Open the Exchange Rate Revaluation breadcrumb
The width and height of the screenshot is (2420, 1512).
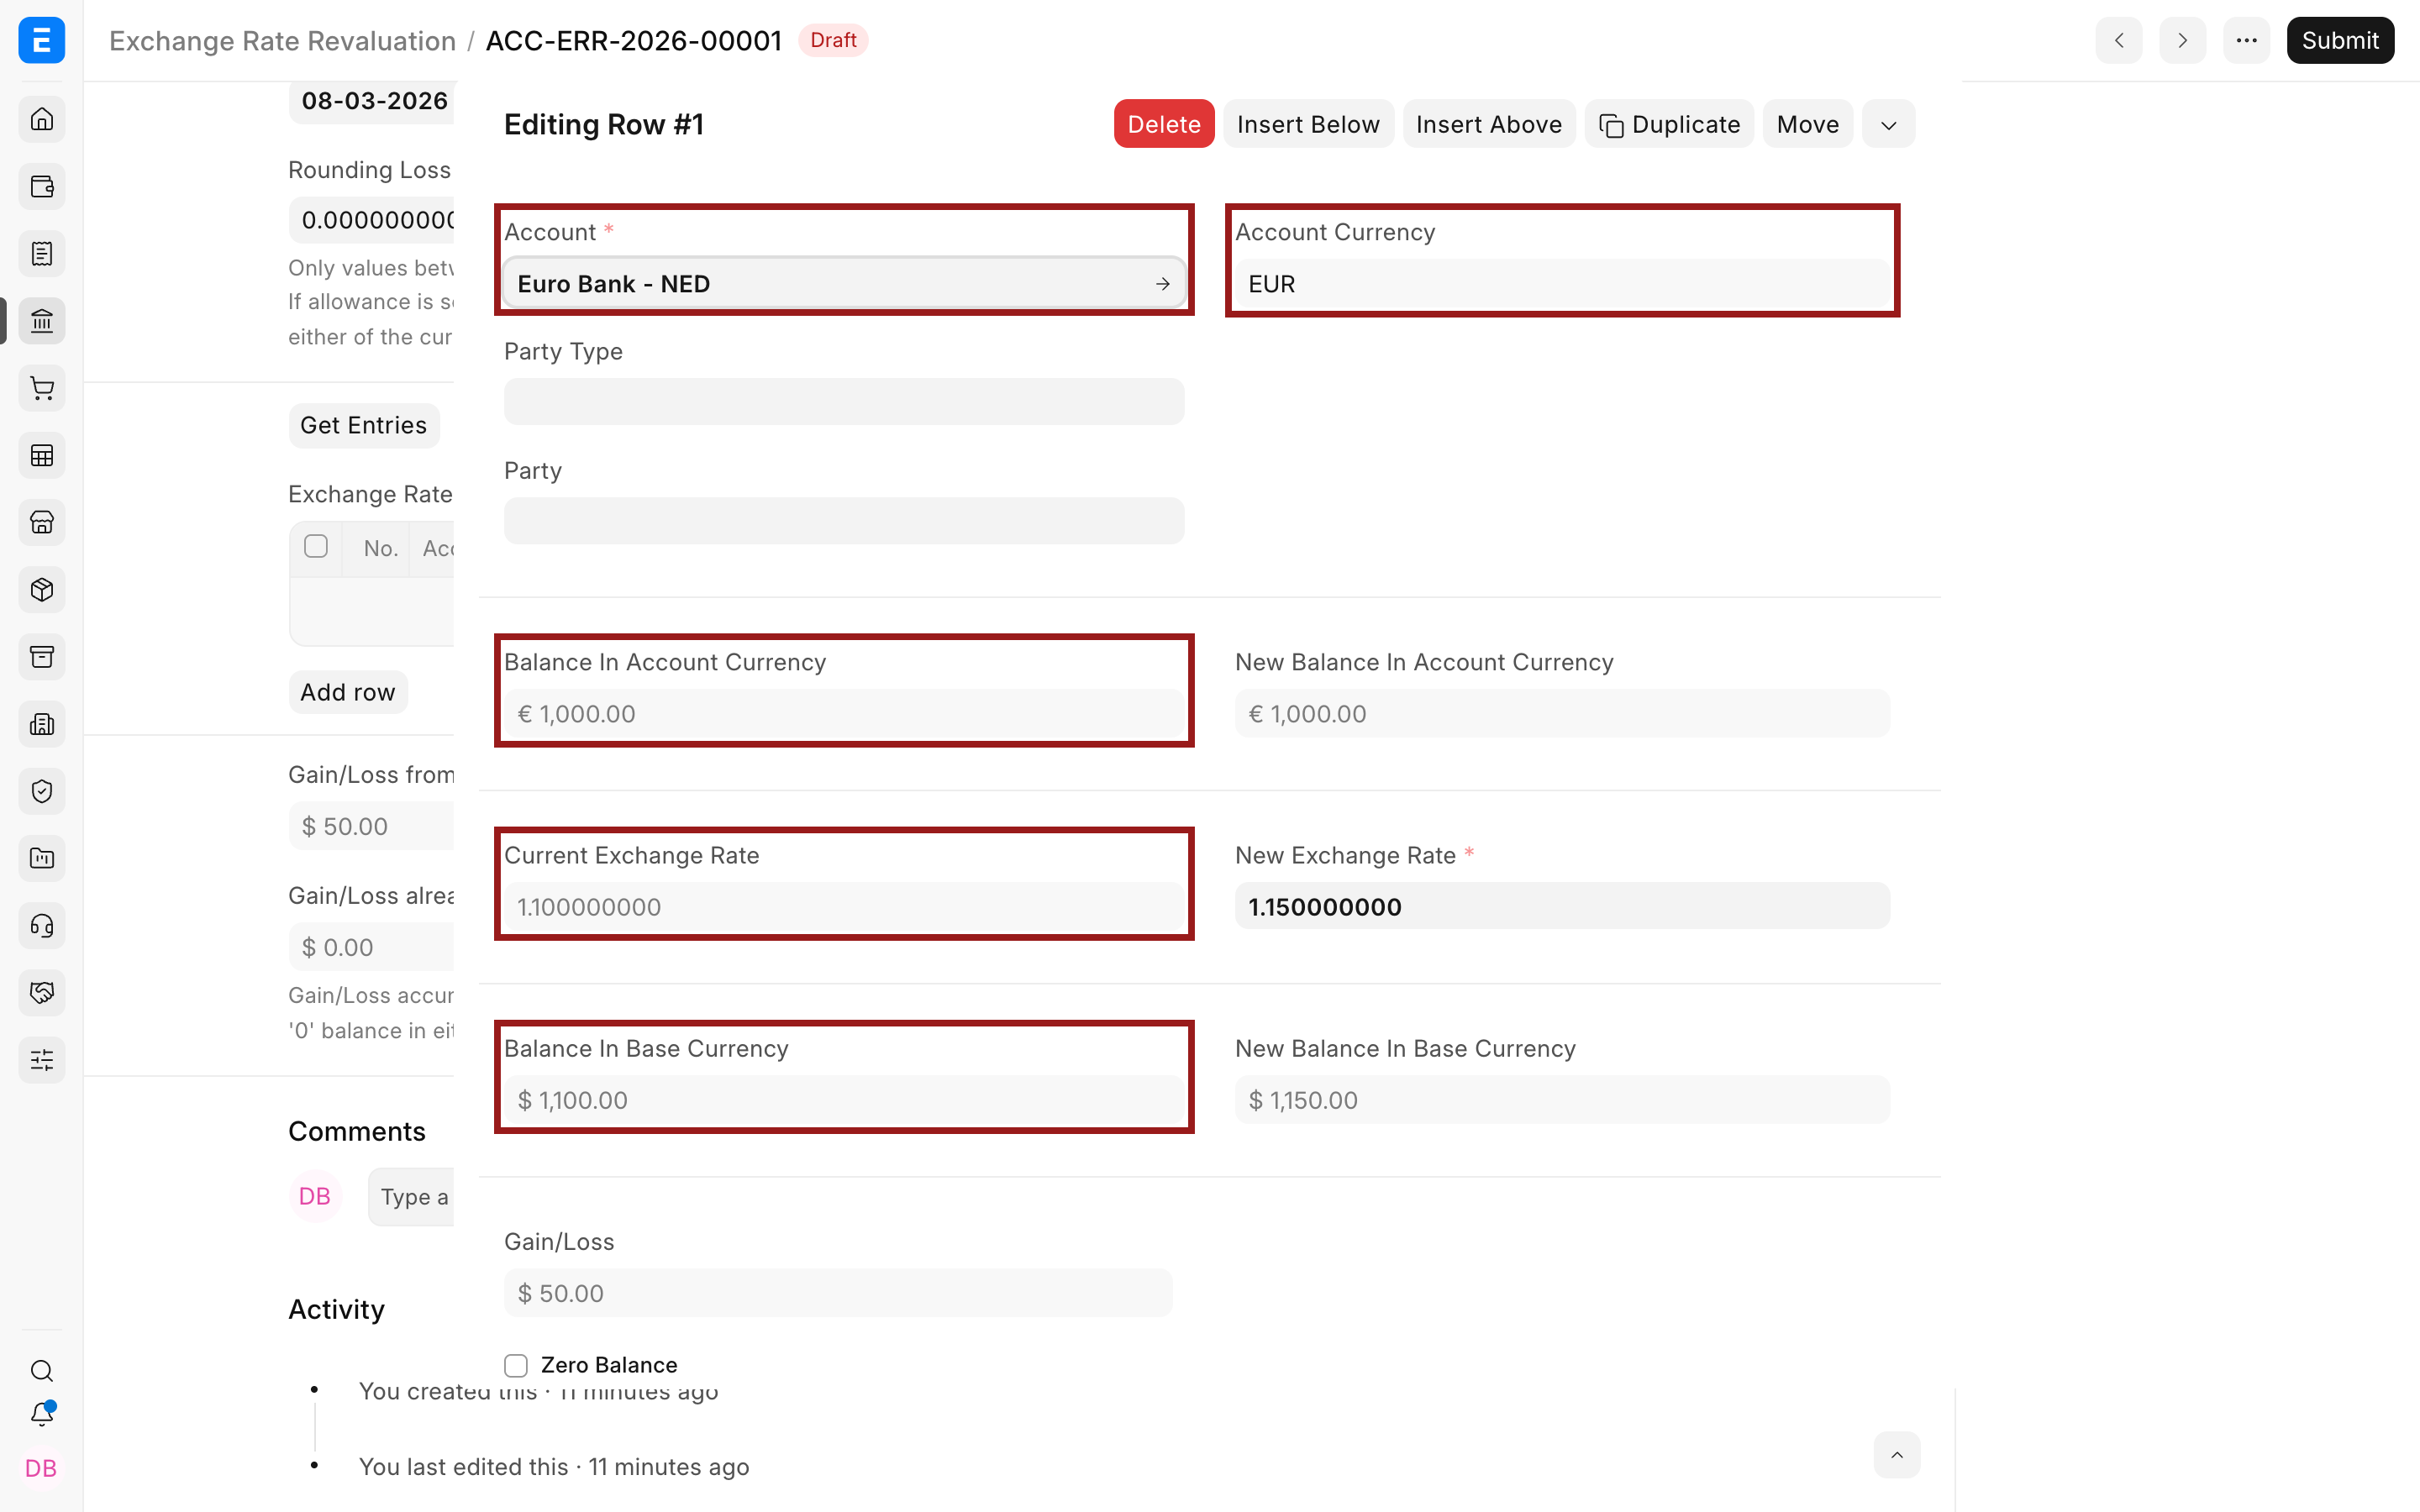coord(282,40)
